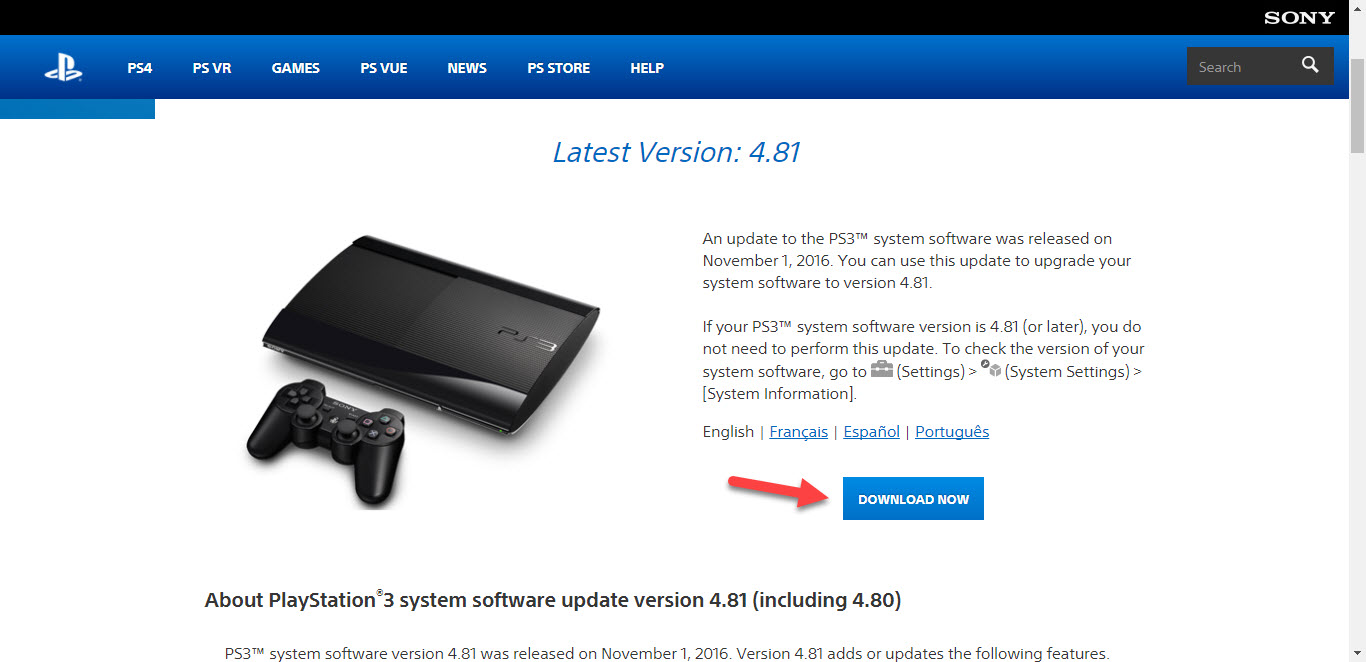Go to the PS STORE section
The height and width of the screenshot is (662, 1366).
point(559,68)
